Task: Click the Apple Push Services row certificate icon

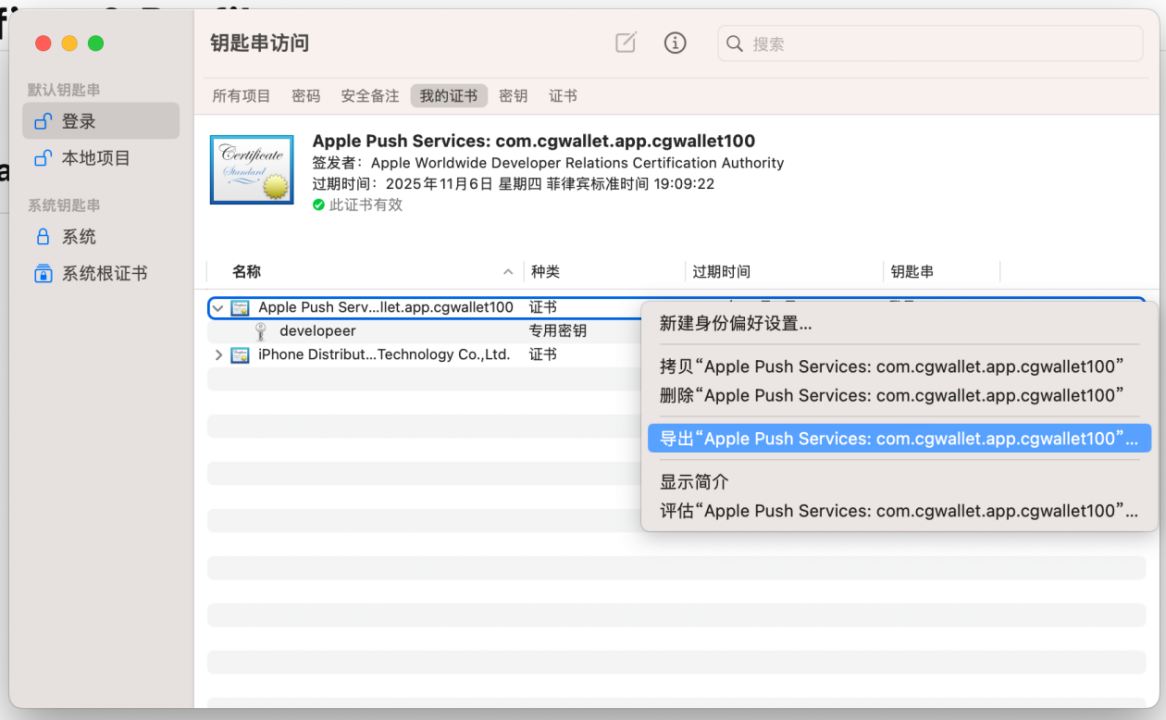Action: click(x=239, y=308)
